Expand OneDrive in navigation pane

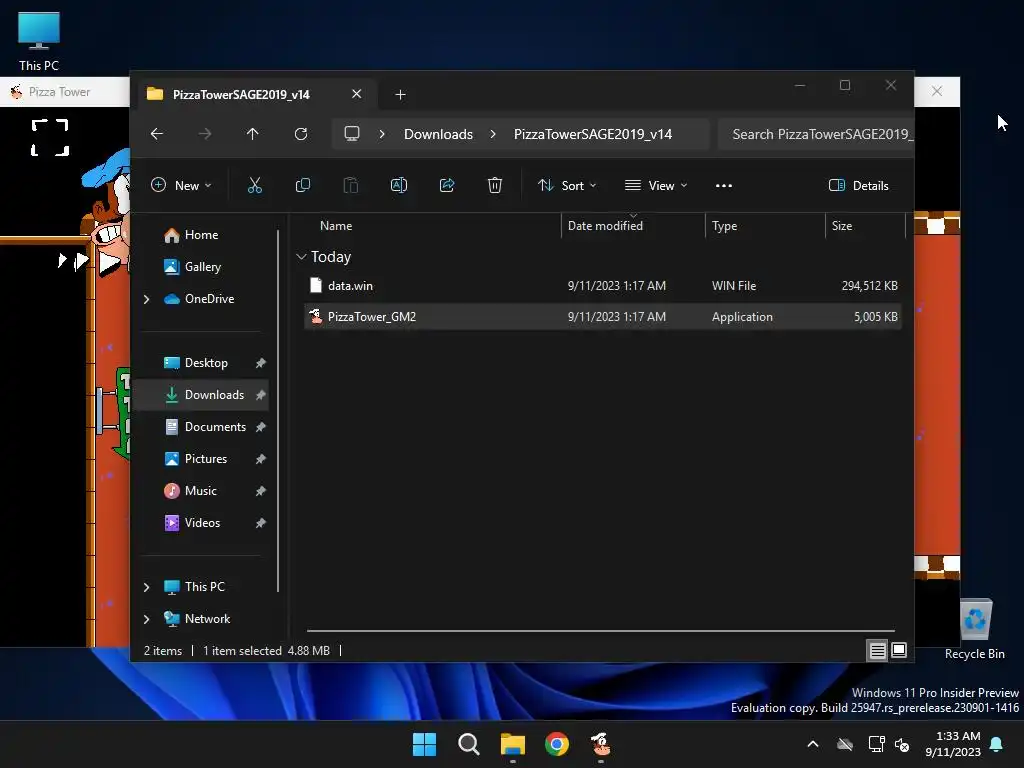click(x=146, y=299)
